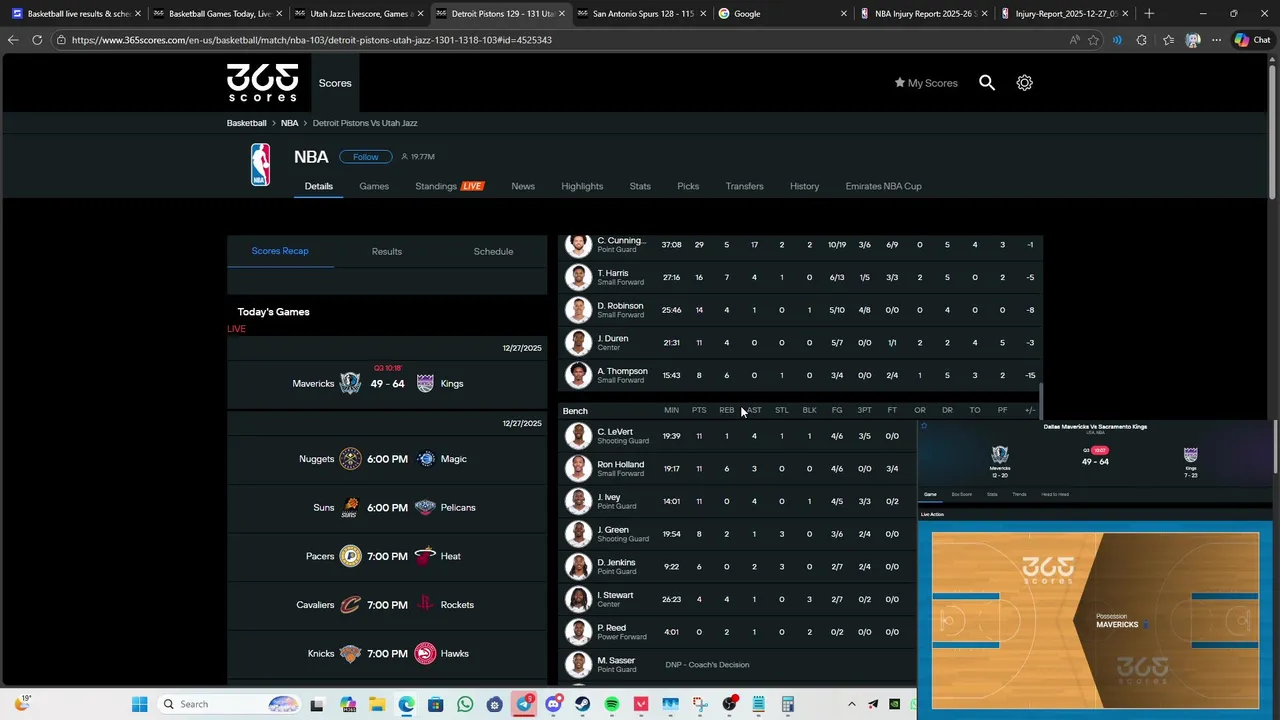Add page to favorites star
The height and width of the screenshot is (720, 1280).
1093,40
